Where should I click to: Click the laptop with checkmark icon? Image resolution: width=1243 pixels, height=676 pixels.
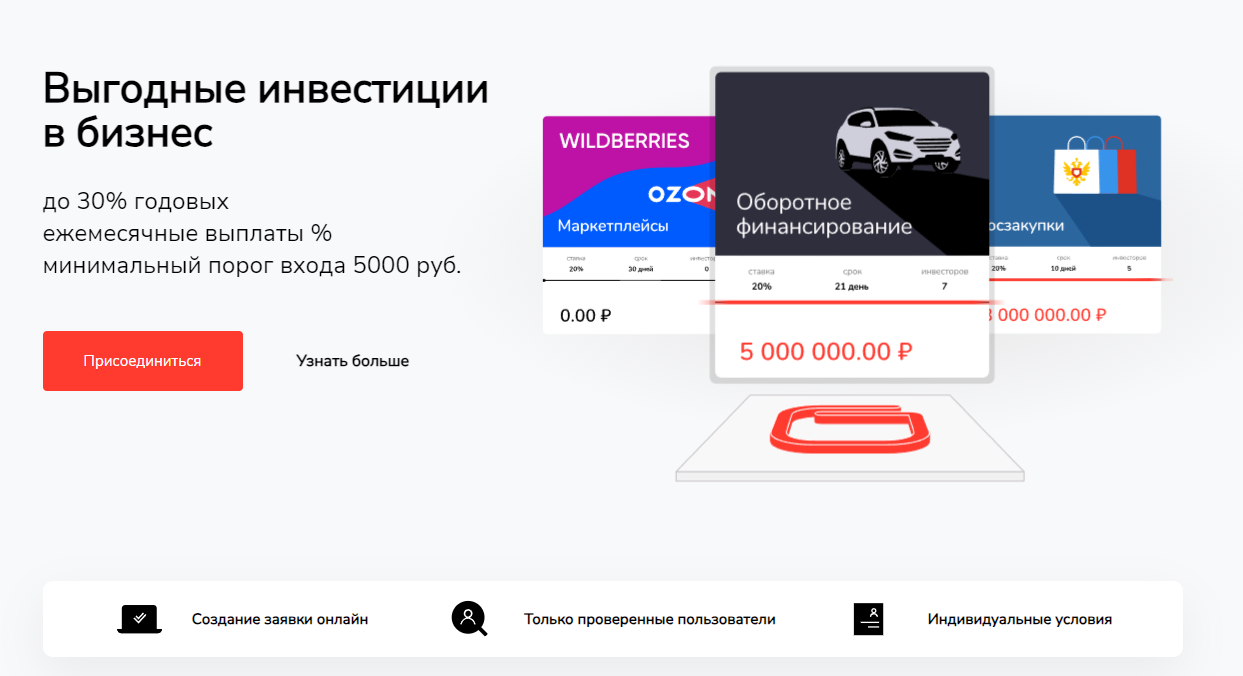pyautogui.click(x=139, y=619)
